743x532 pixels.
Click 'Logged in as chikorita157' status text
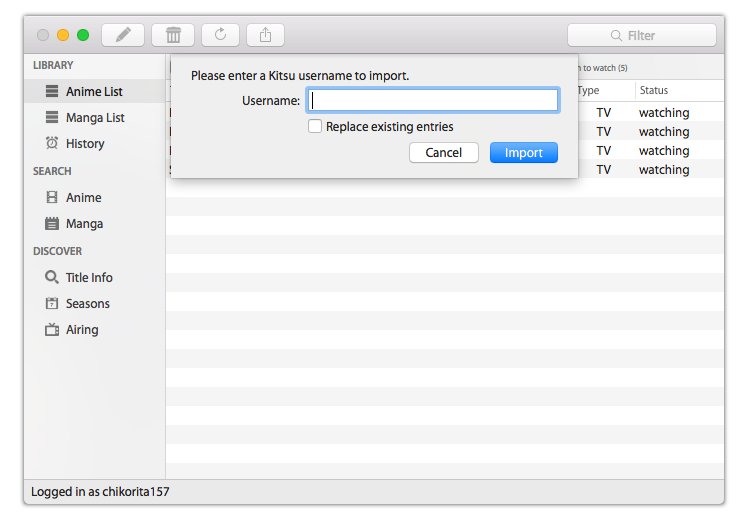point(100,492)
